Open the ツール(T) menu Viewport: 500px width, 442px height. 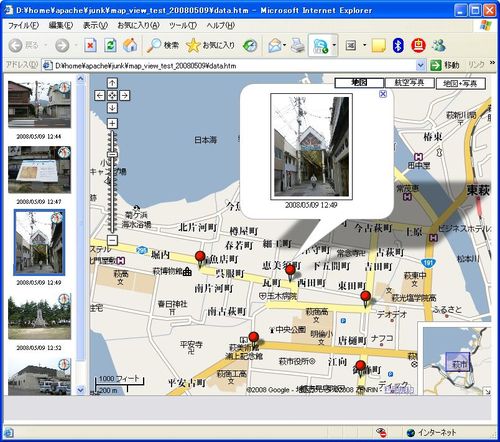click(183, 25)
